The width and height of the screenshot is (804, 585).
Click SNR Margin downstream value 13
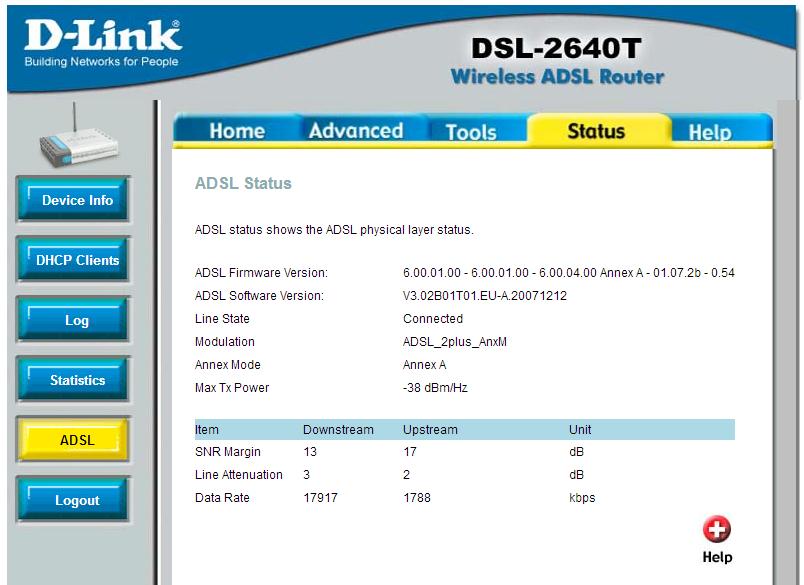[x=310, y=452]
